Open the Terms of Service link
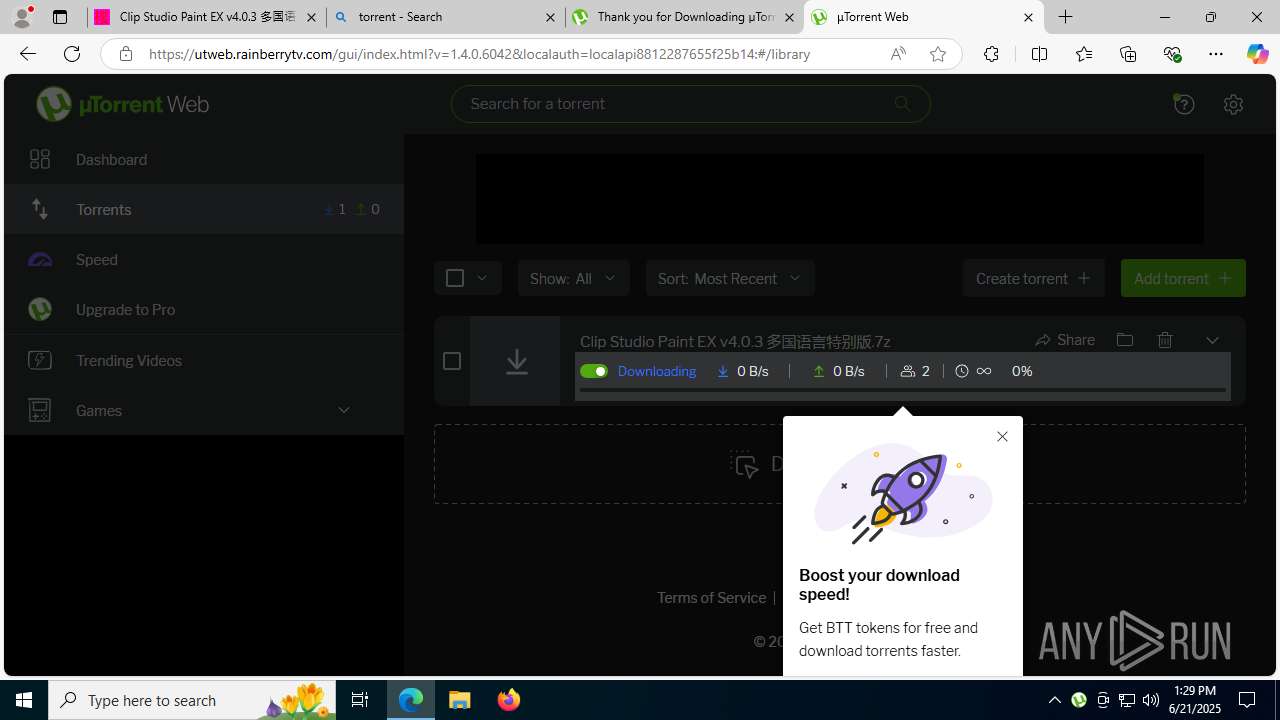The image size is (1280, 720). (x=711, y=597)
